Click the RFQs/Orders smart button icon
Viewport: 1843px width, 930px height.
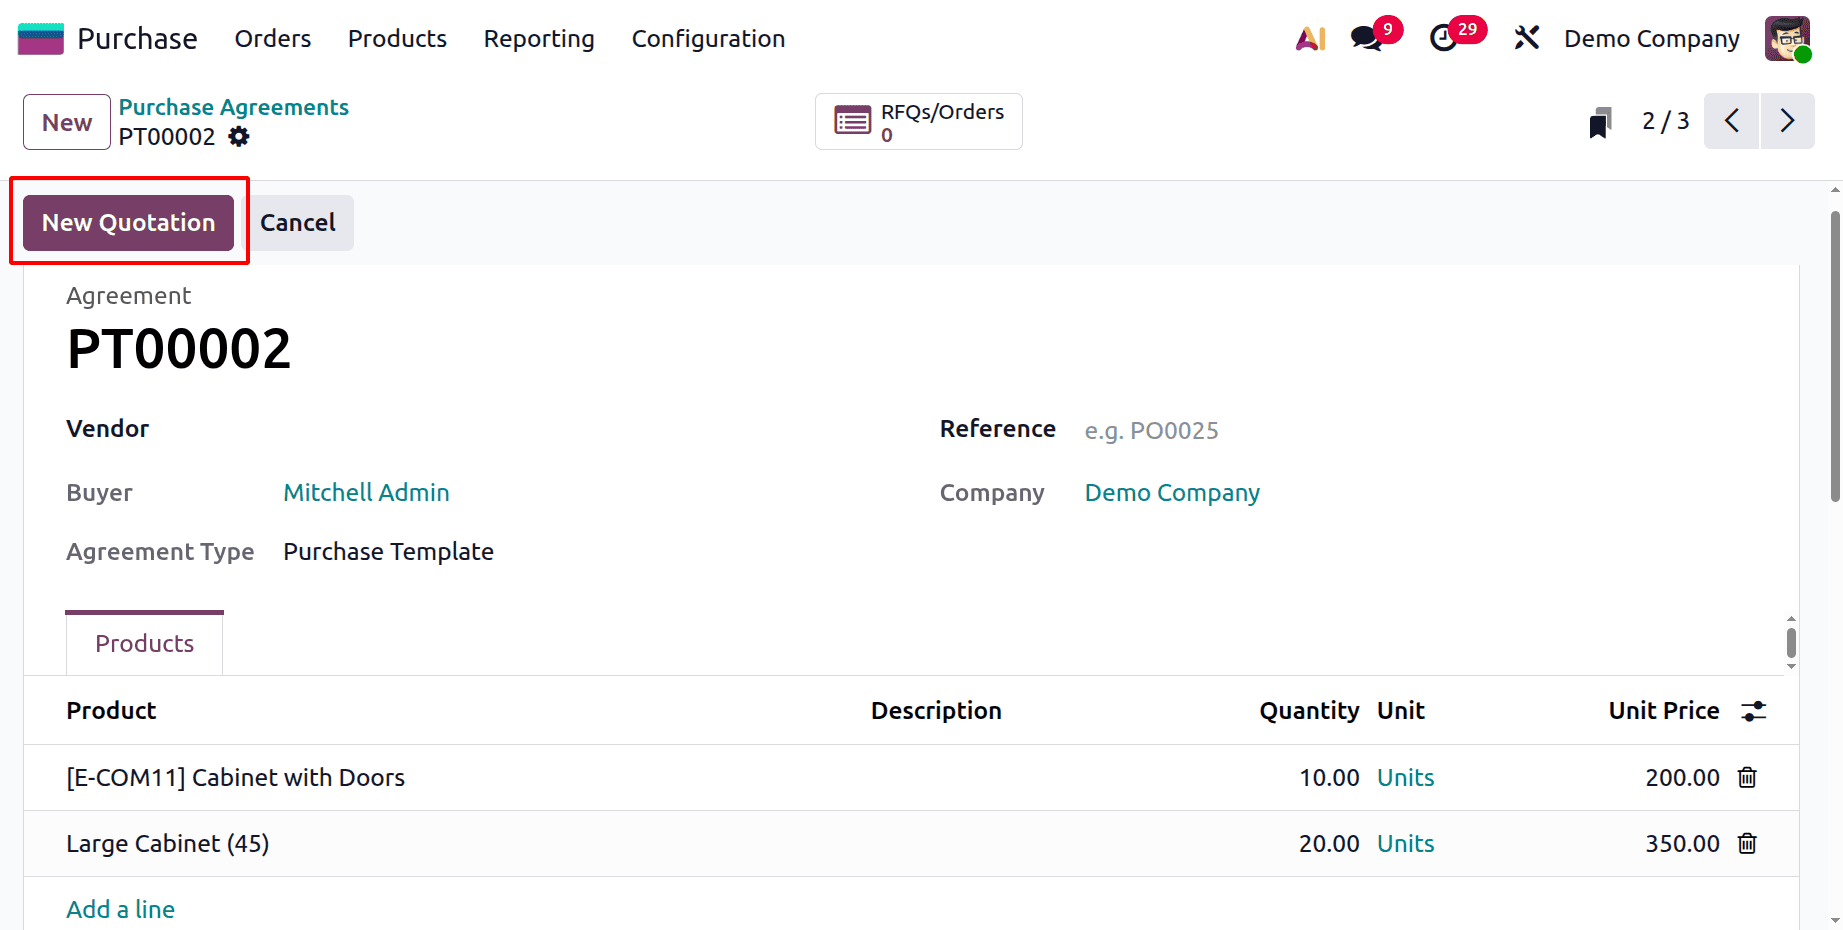(x=853, y=120)
